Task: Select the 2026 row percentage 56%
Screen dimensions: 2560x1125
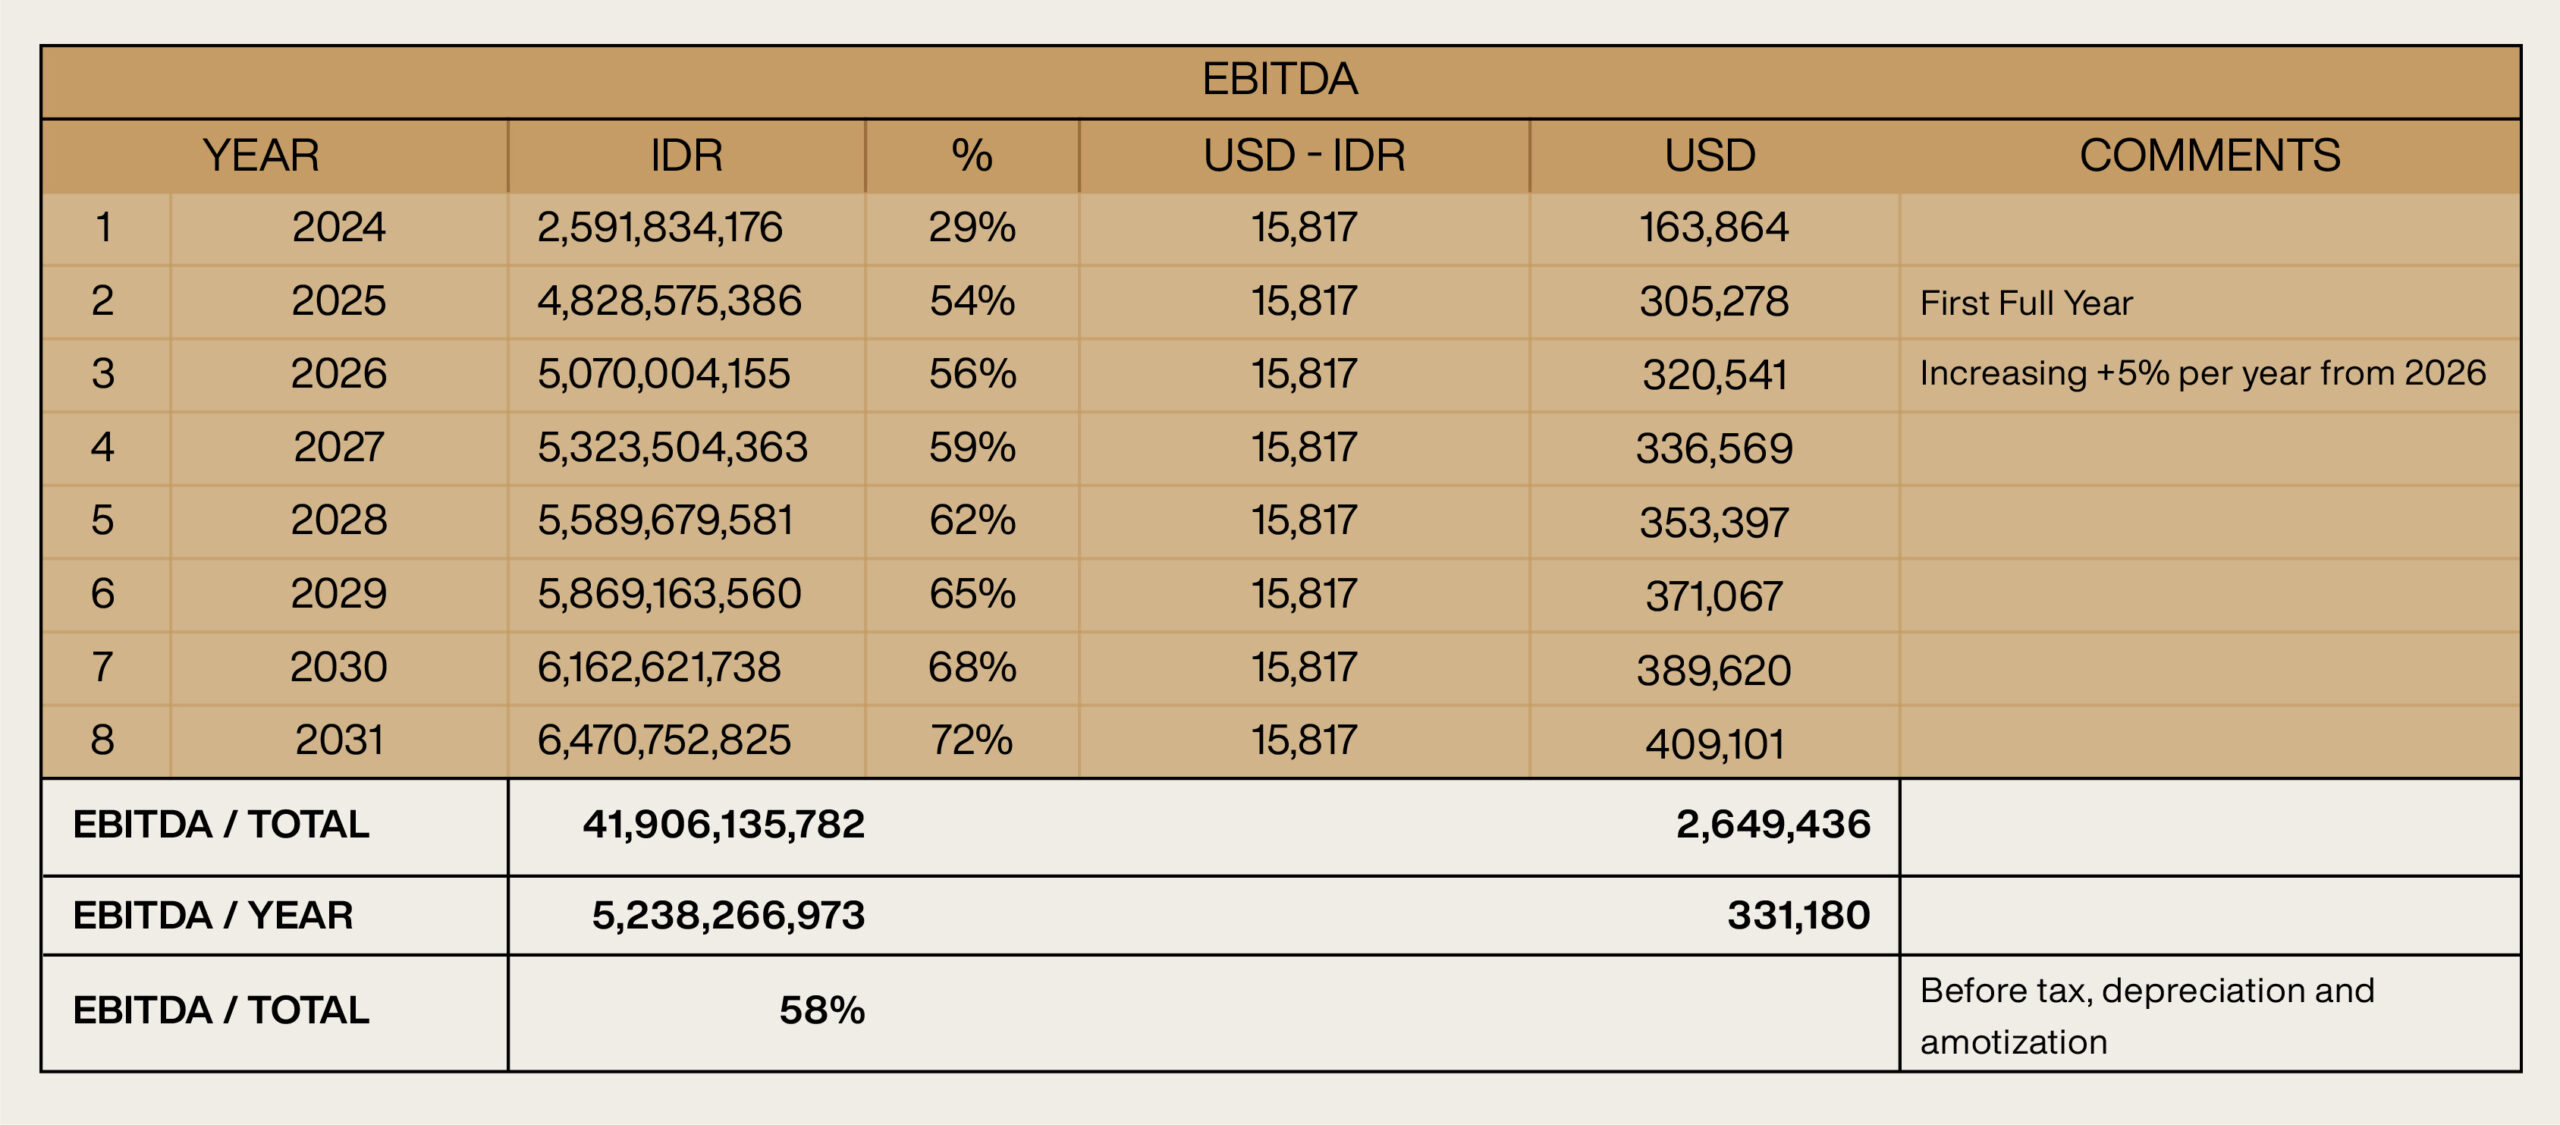Action: 972,374
